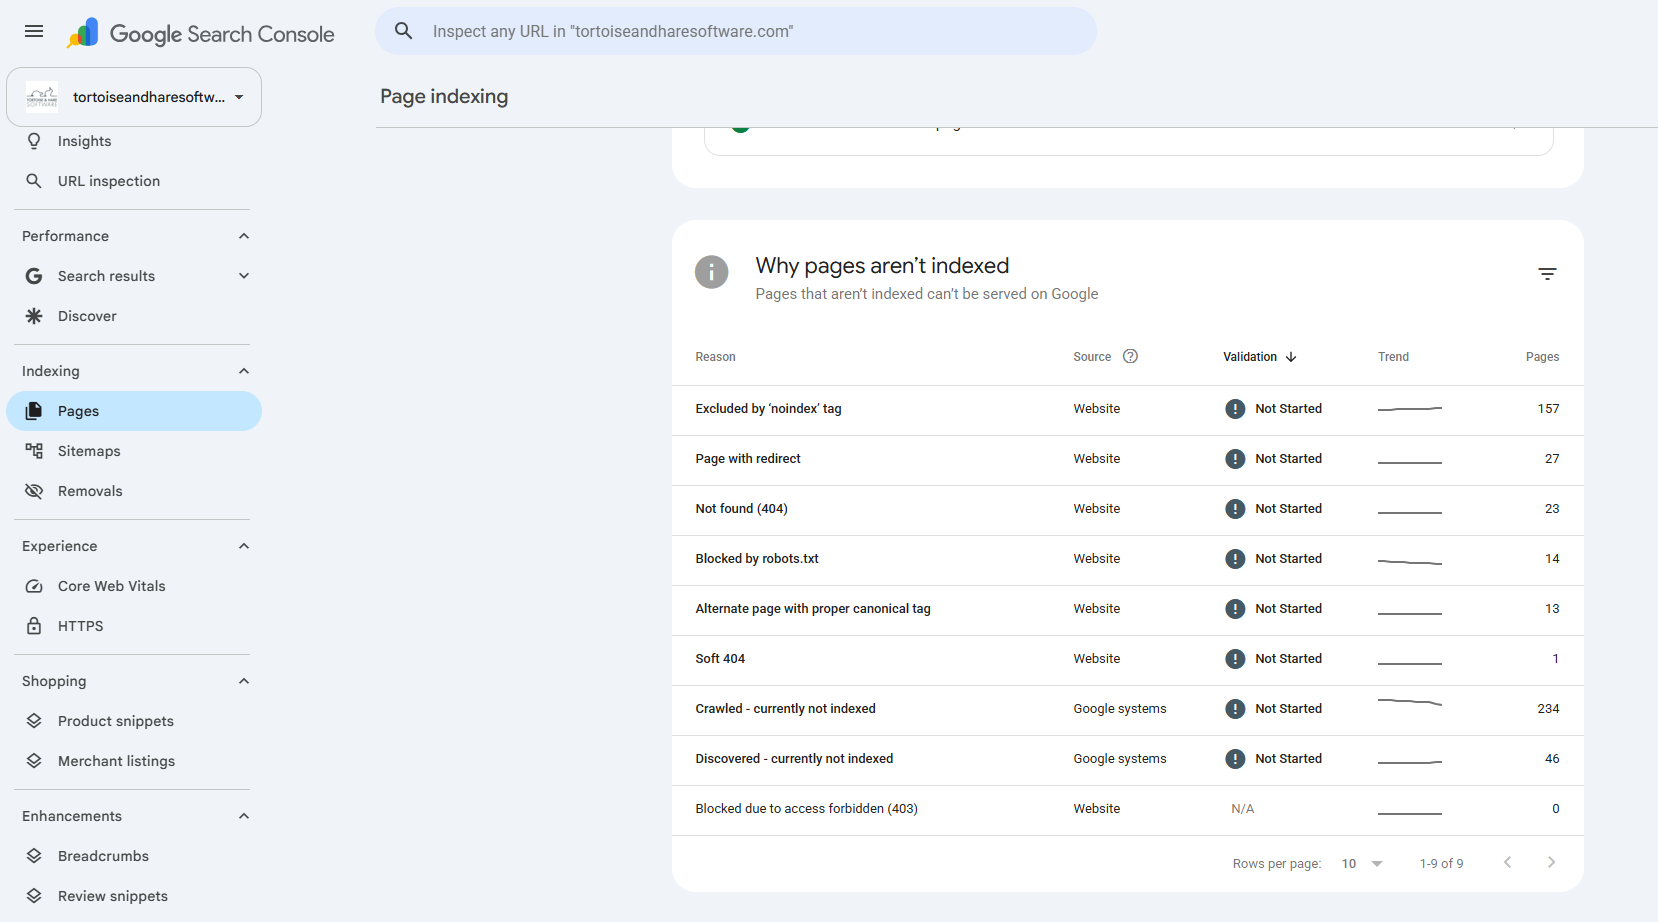
Task: Click the Source help question mark icon
Action: click(x=1131, y=356)
